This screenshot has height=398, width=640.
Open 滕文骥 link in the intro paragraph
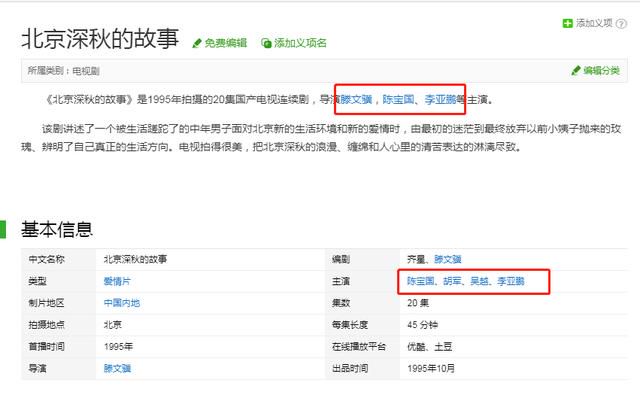point(356,99)
